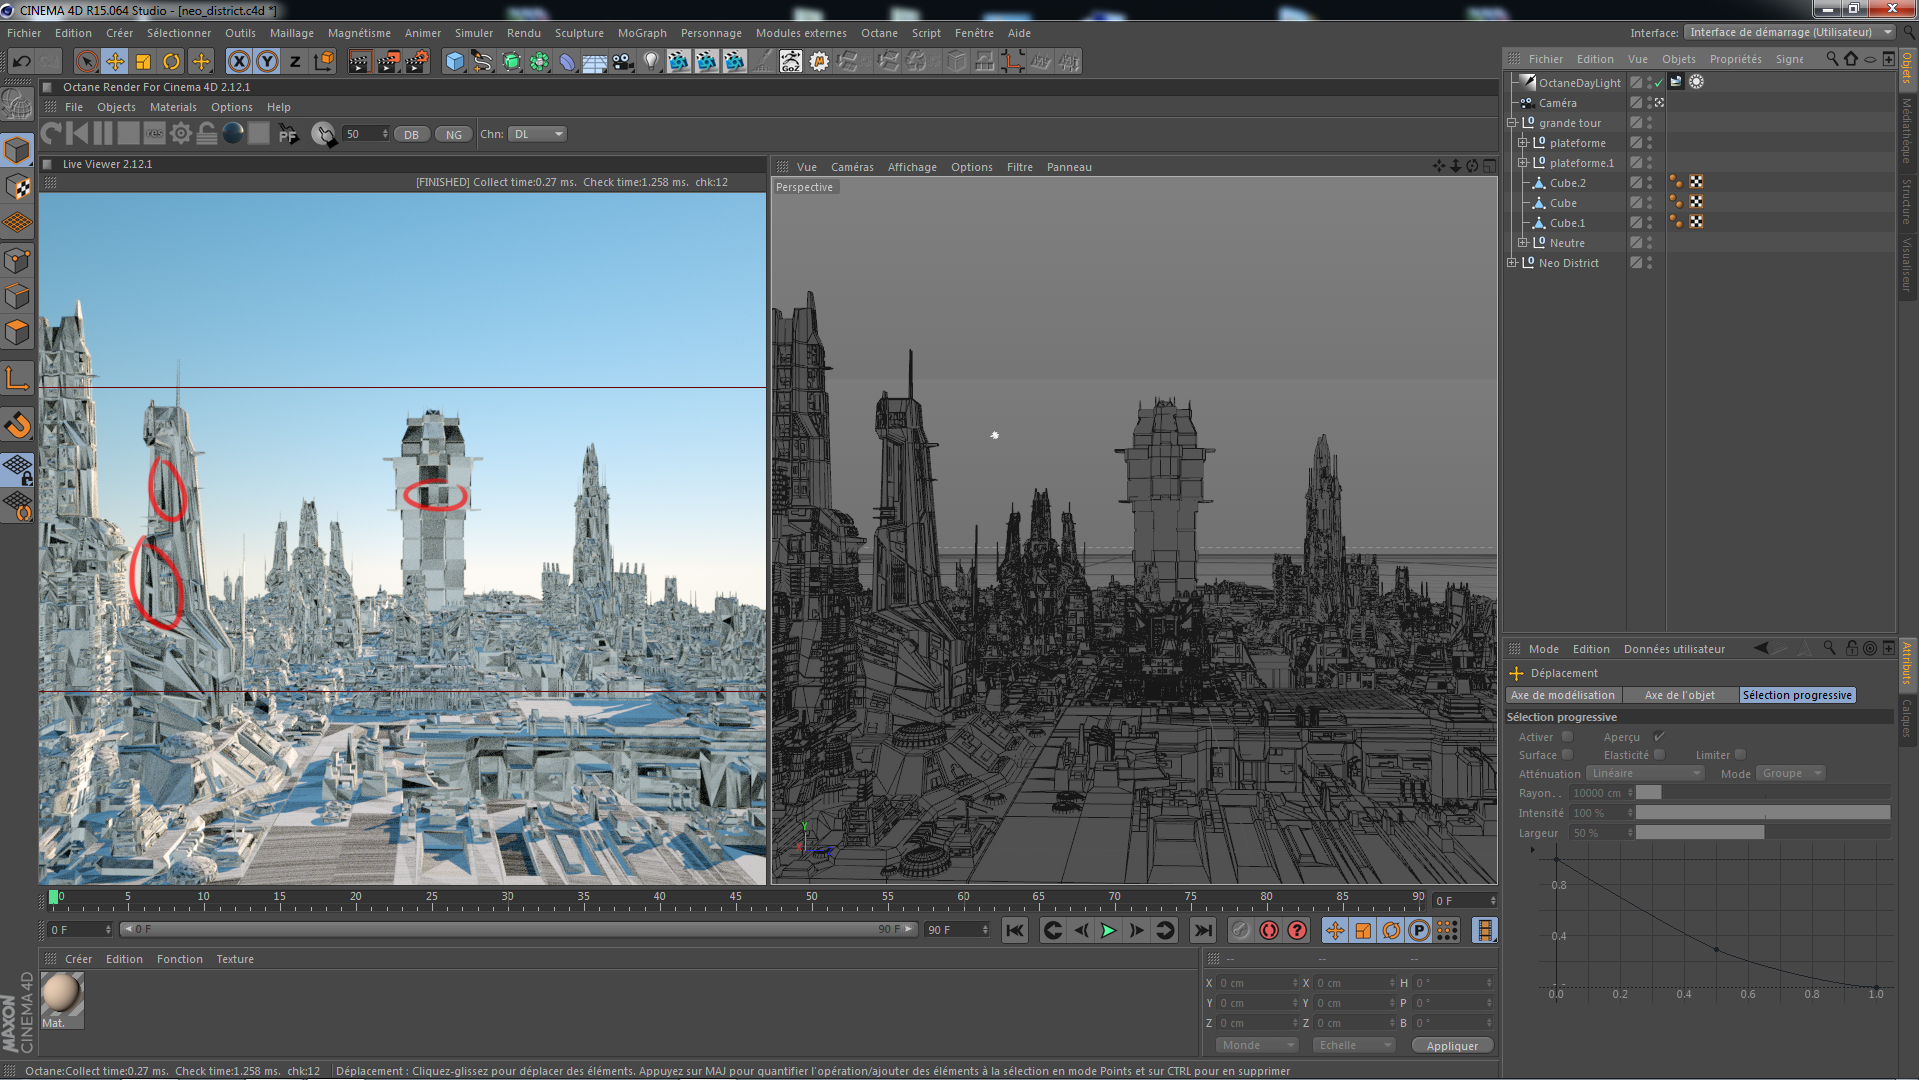
Task: Expand the grande tour object tree
Action: tap(1512, 123)
